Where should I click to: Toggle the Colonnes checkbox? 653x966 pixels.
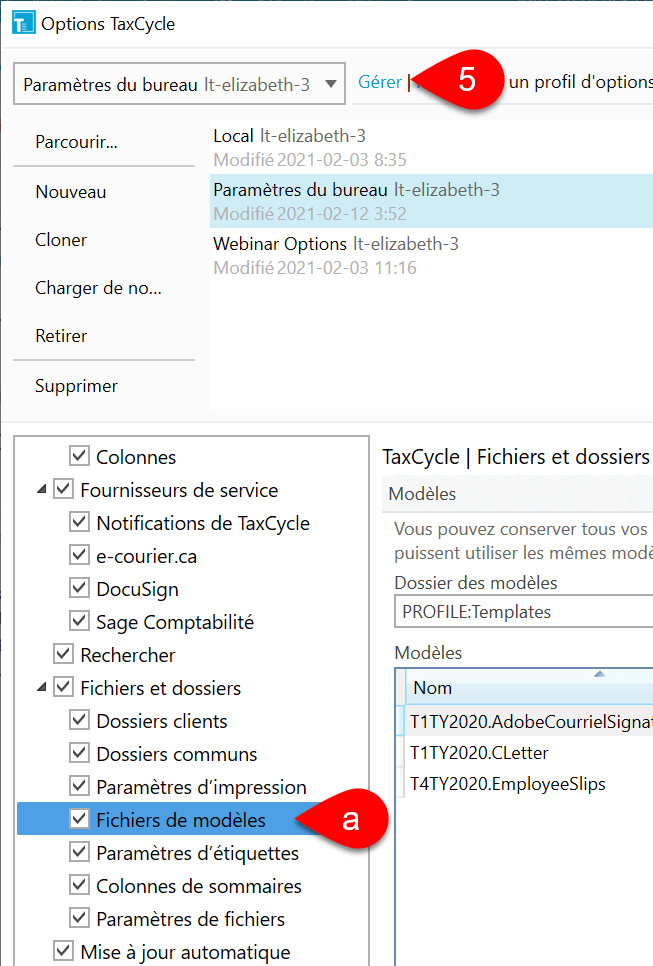point(79,456)
